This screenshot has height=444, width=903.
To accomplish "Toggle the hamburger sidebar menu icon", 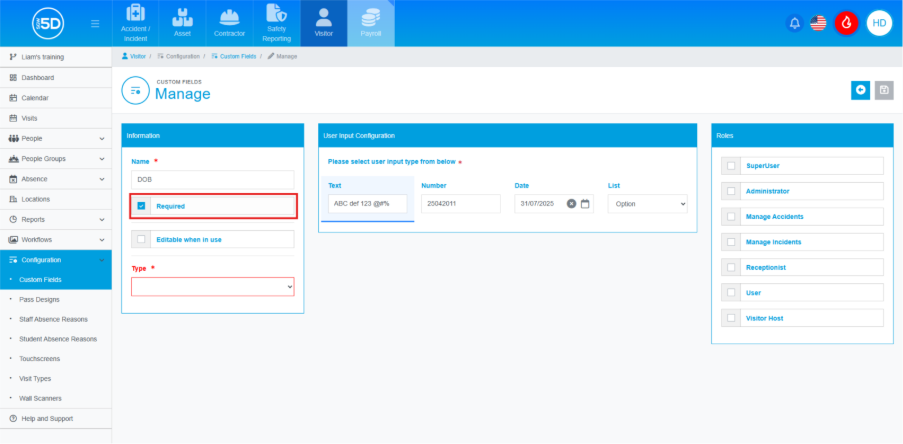I will click(x=95, y=24).
